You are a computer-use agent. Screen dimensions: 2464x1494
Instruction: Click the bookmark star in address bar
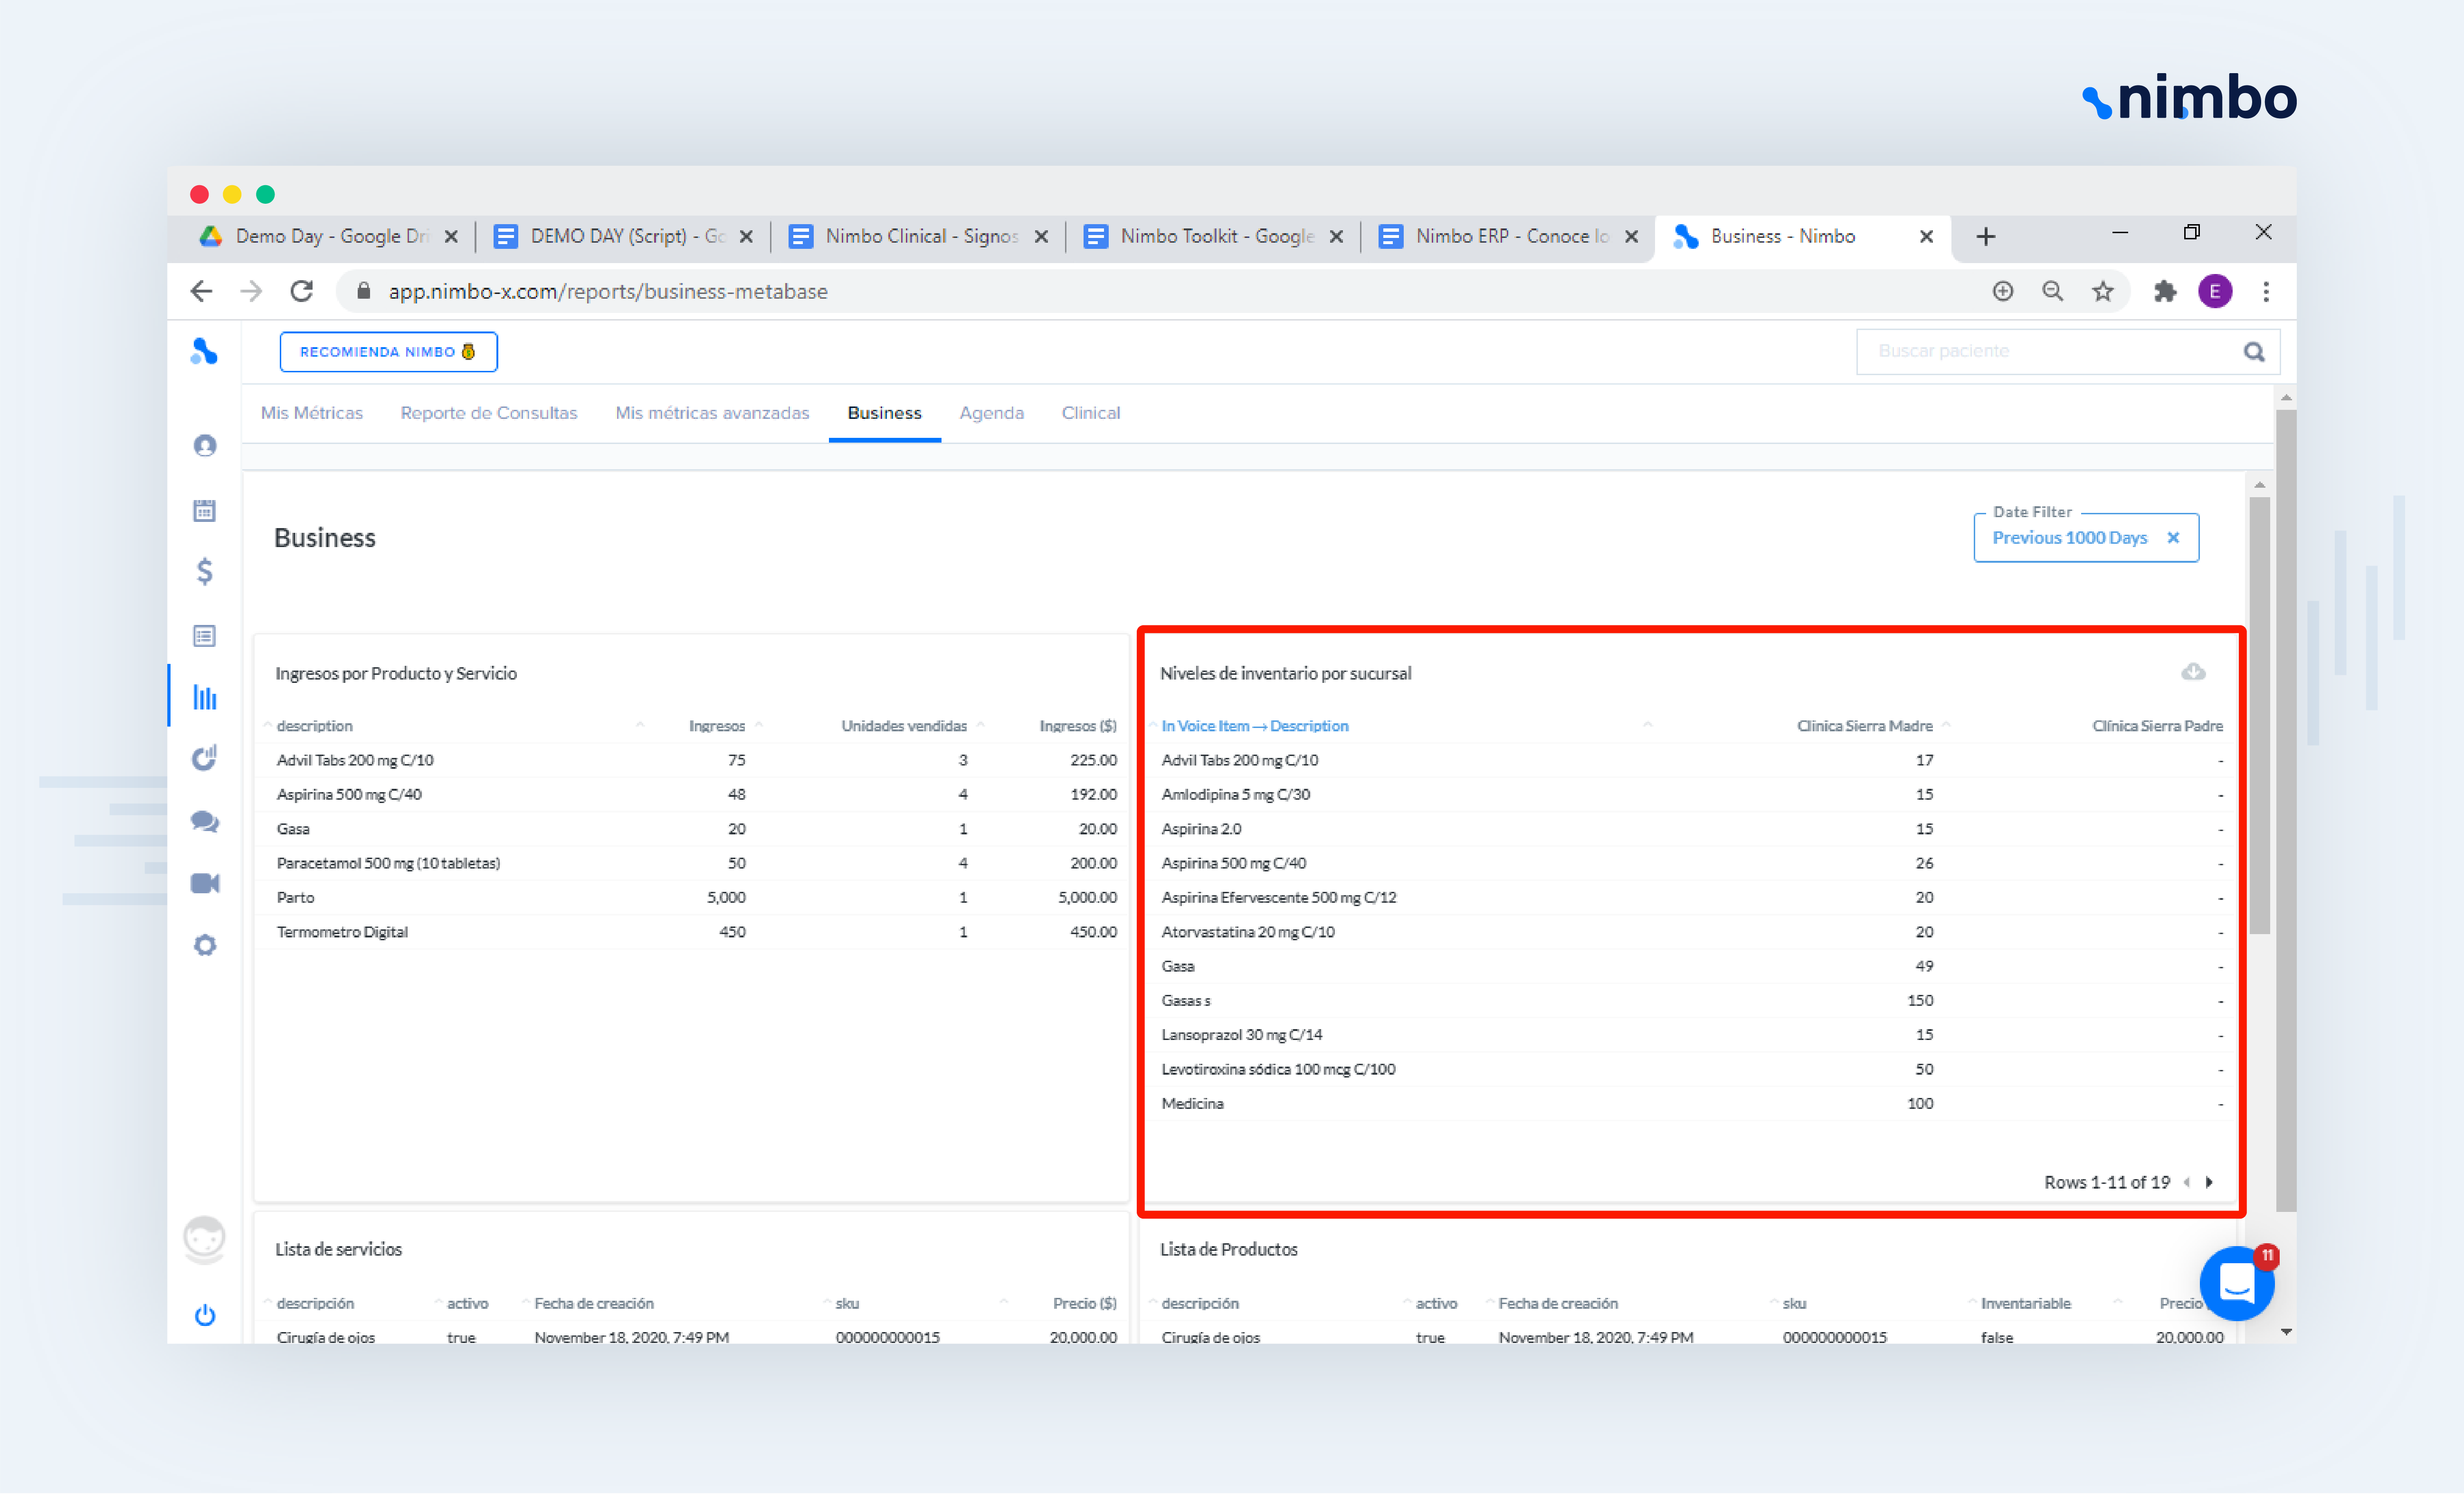(2102, 291)
